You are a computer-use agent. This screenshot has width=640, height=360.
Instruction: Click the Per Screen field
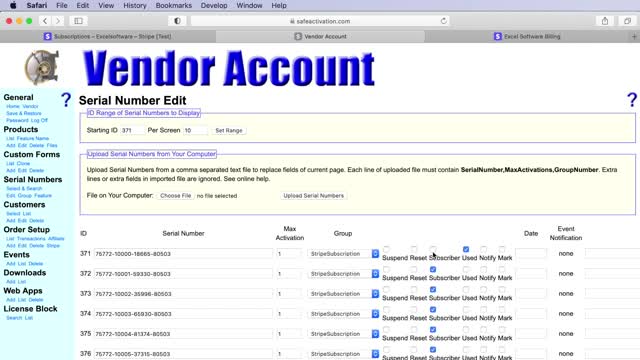pyautogui.click(x=195, y=130)
